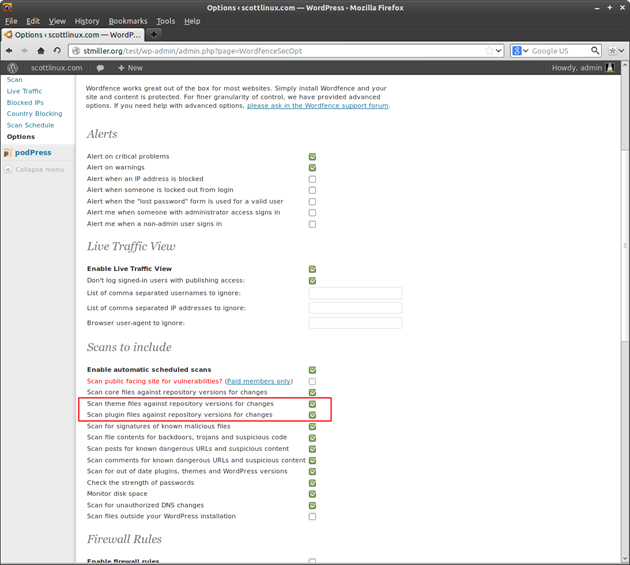Viewport: 630px width, 565px height.
Task: Open the Bookmarks menu
Action: (x=127, y=20)
